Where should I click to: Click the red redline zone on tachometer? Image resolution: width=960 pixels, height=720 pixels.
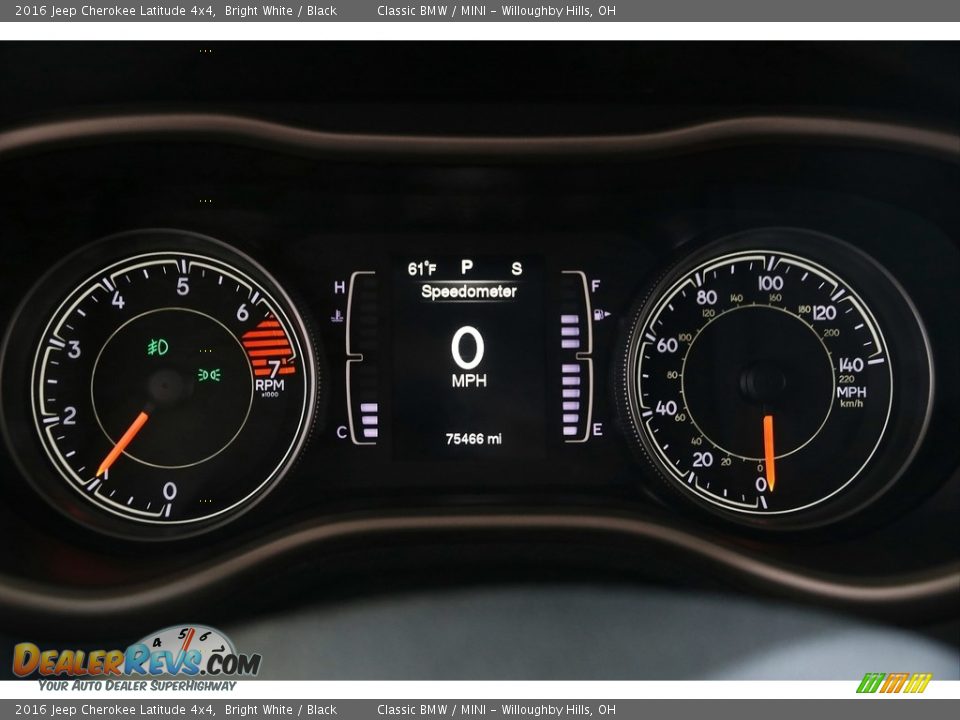coord(268,347)
